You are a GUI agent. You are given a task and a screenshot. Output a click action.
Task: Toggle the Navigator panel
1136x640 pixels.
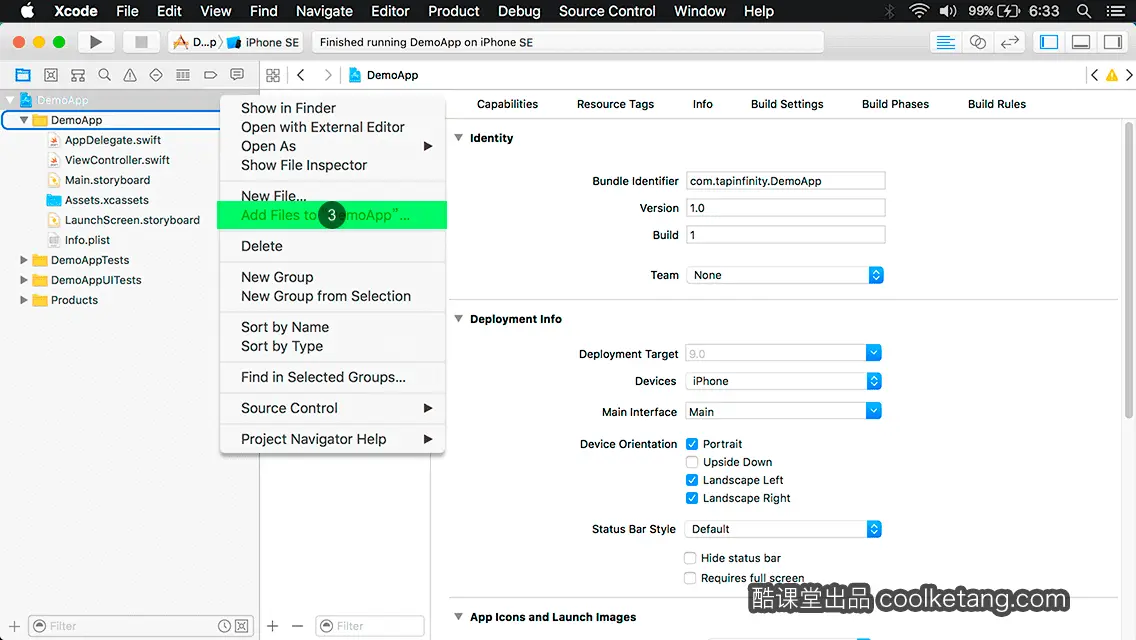1049,42
